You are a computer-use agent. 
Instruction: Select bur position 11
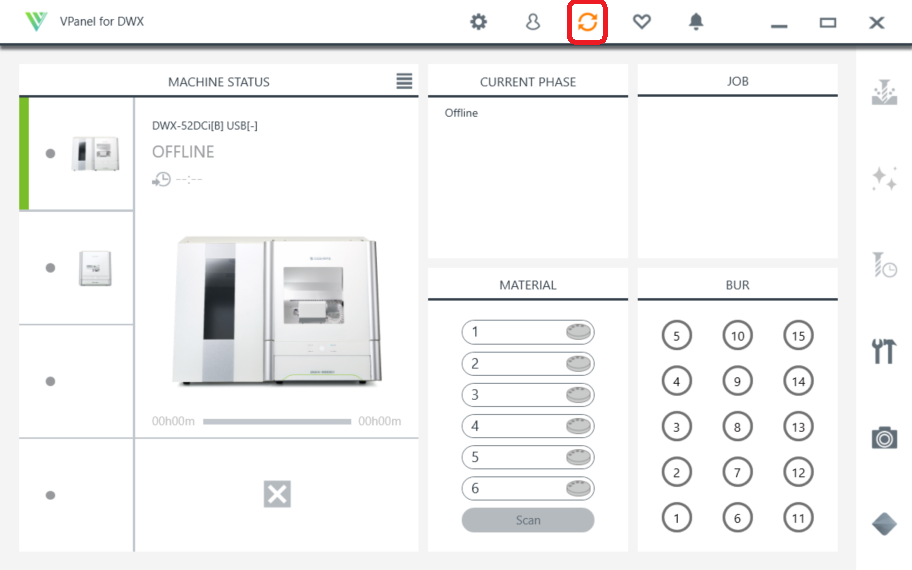pyautogui.click(x=799, y=518)
